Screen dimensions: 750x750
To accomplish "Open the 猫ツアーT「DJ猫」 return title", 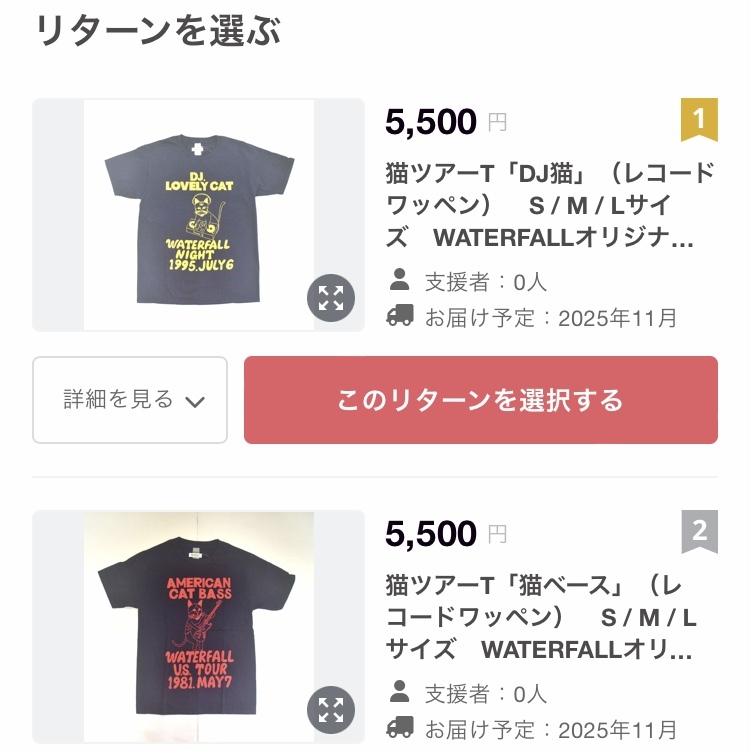I will click(550, 206).
